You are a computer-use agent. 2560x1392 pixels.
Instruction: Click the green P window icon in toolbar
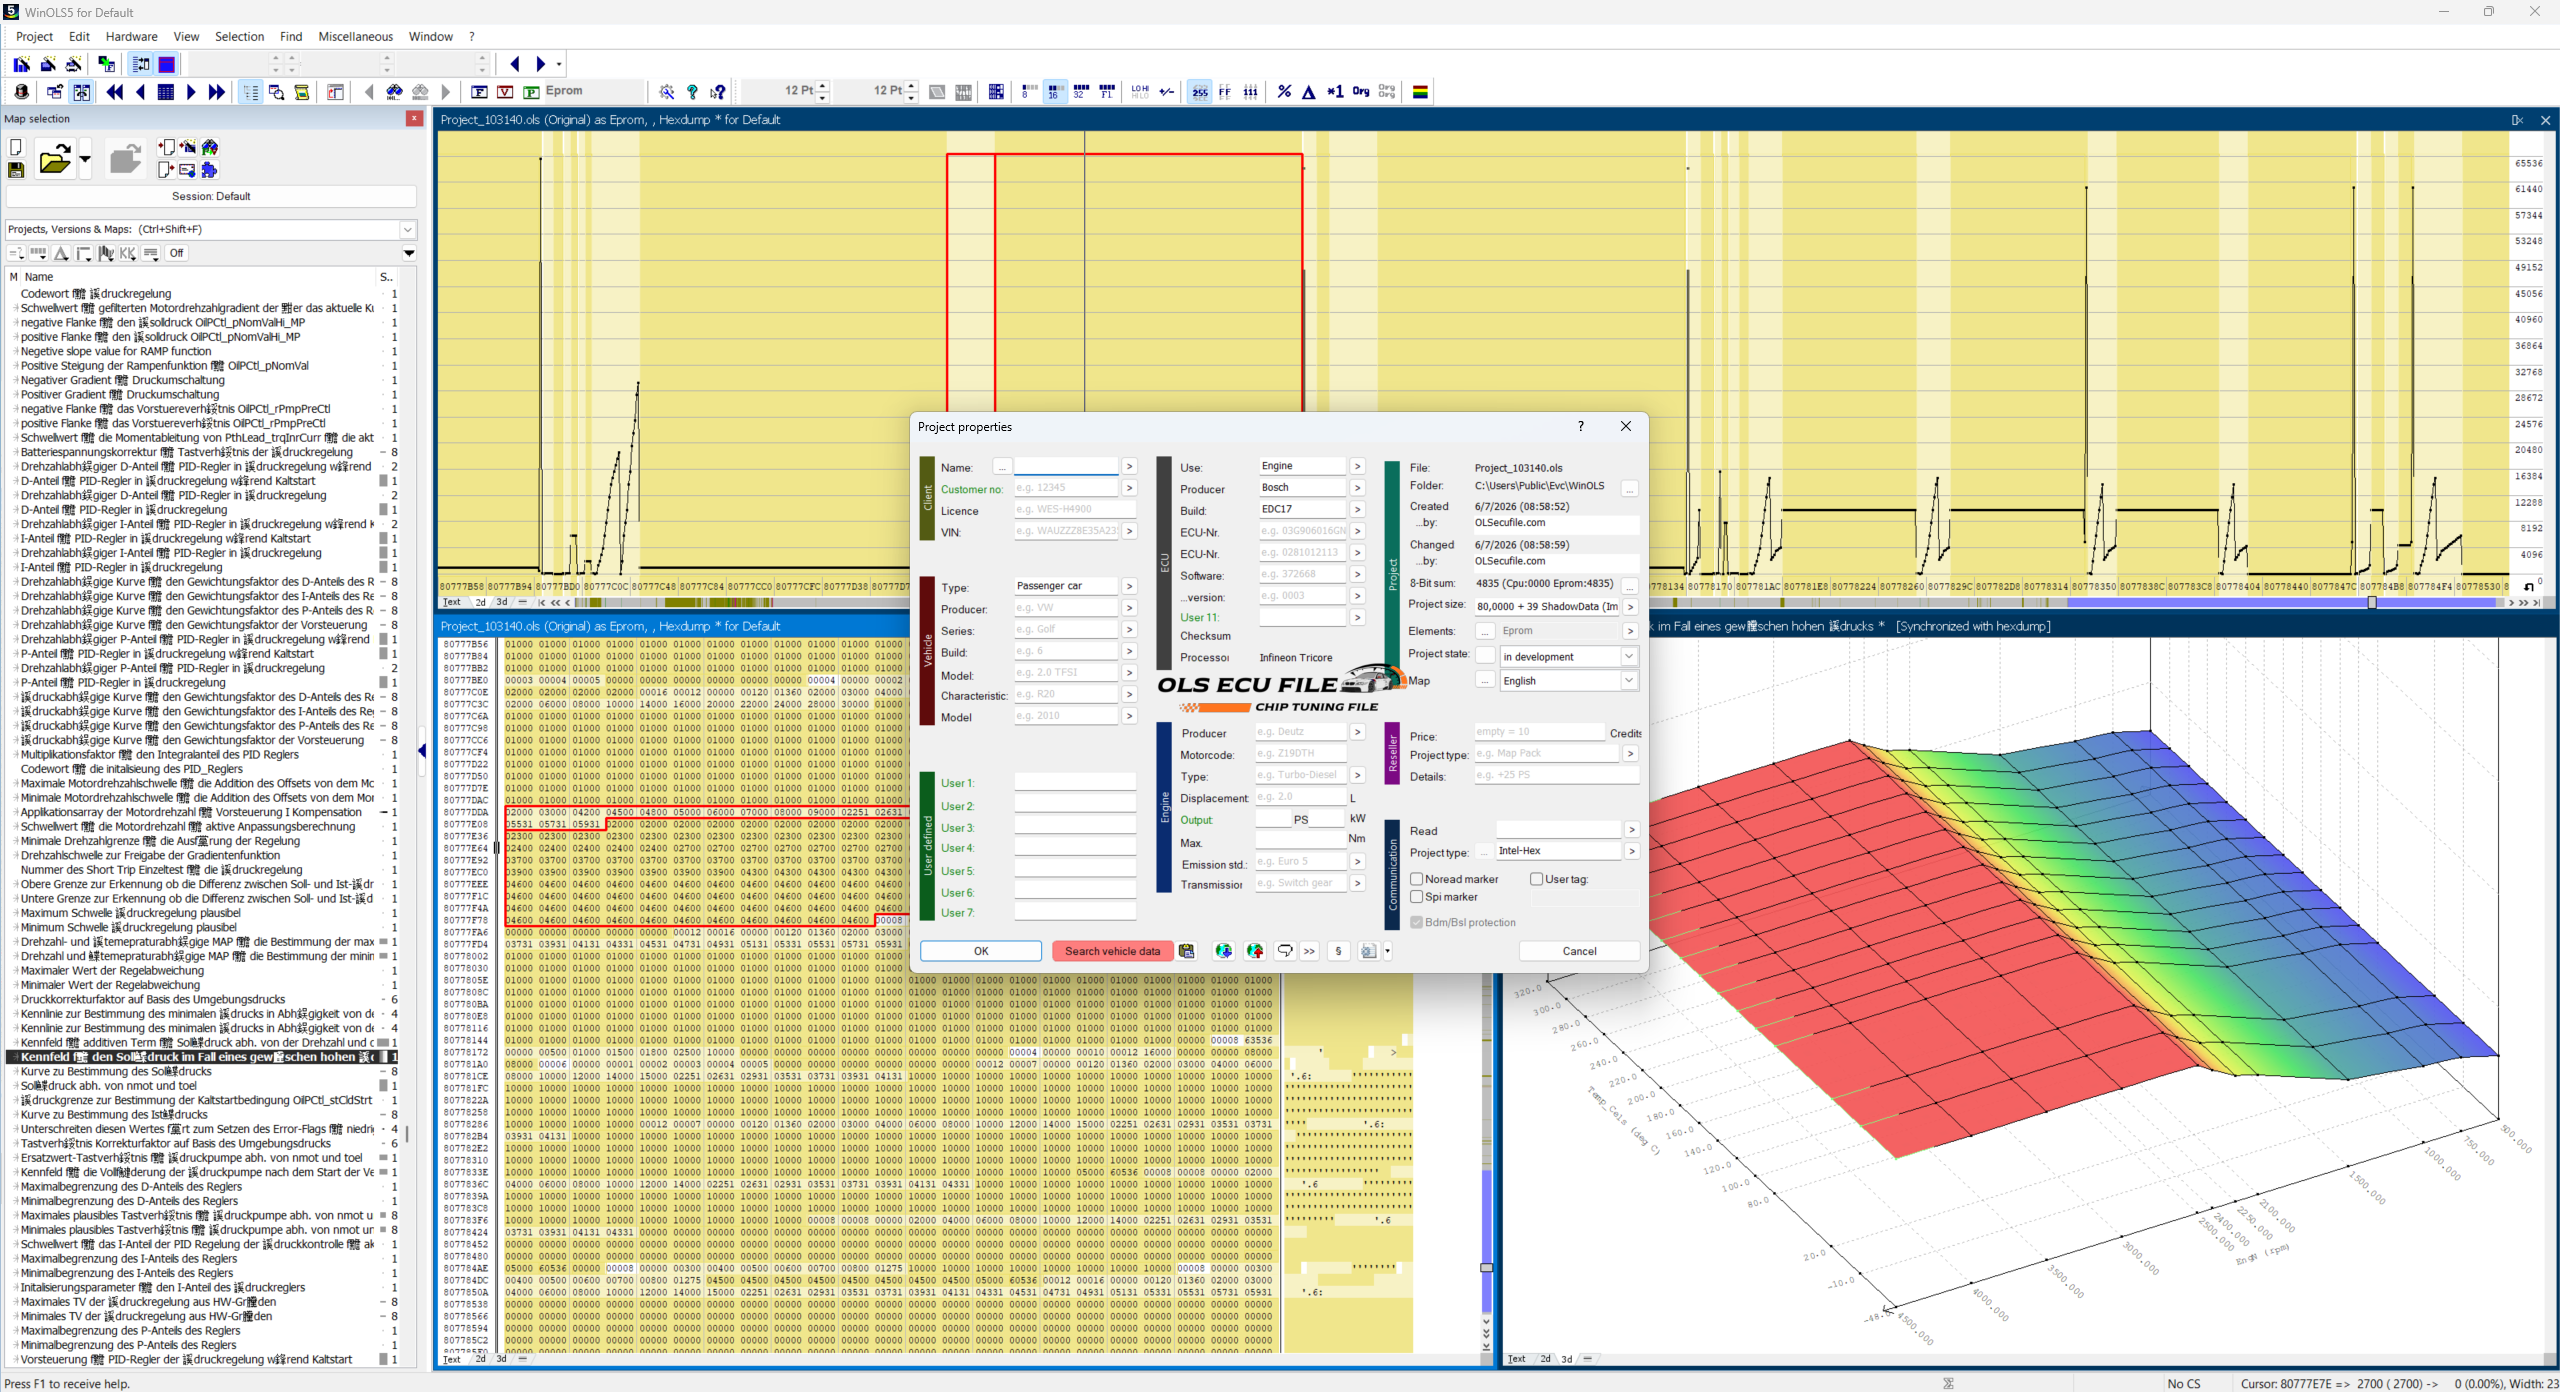coord(531,92)
